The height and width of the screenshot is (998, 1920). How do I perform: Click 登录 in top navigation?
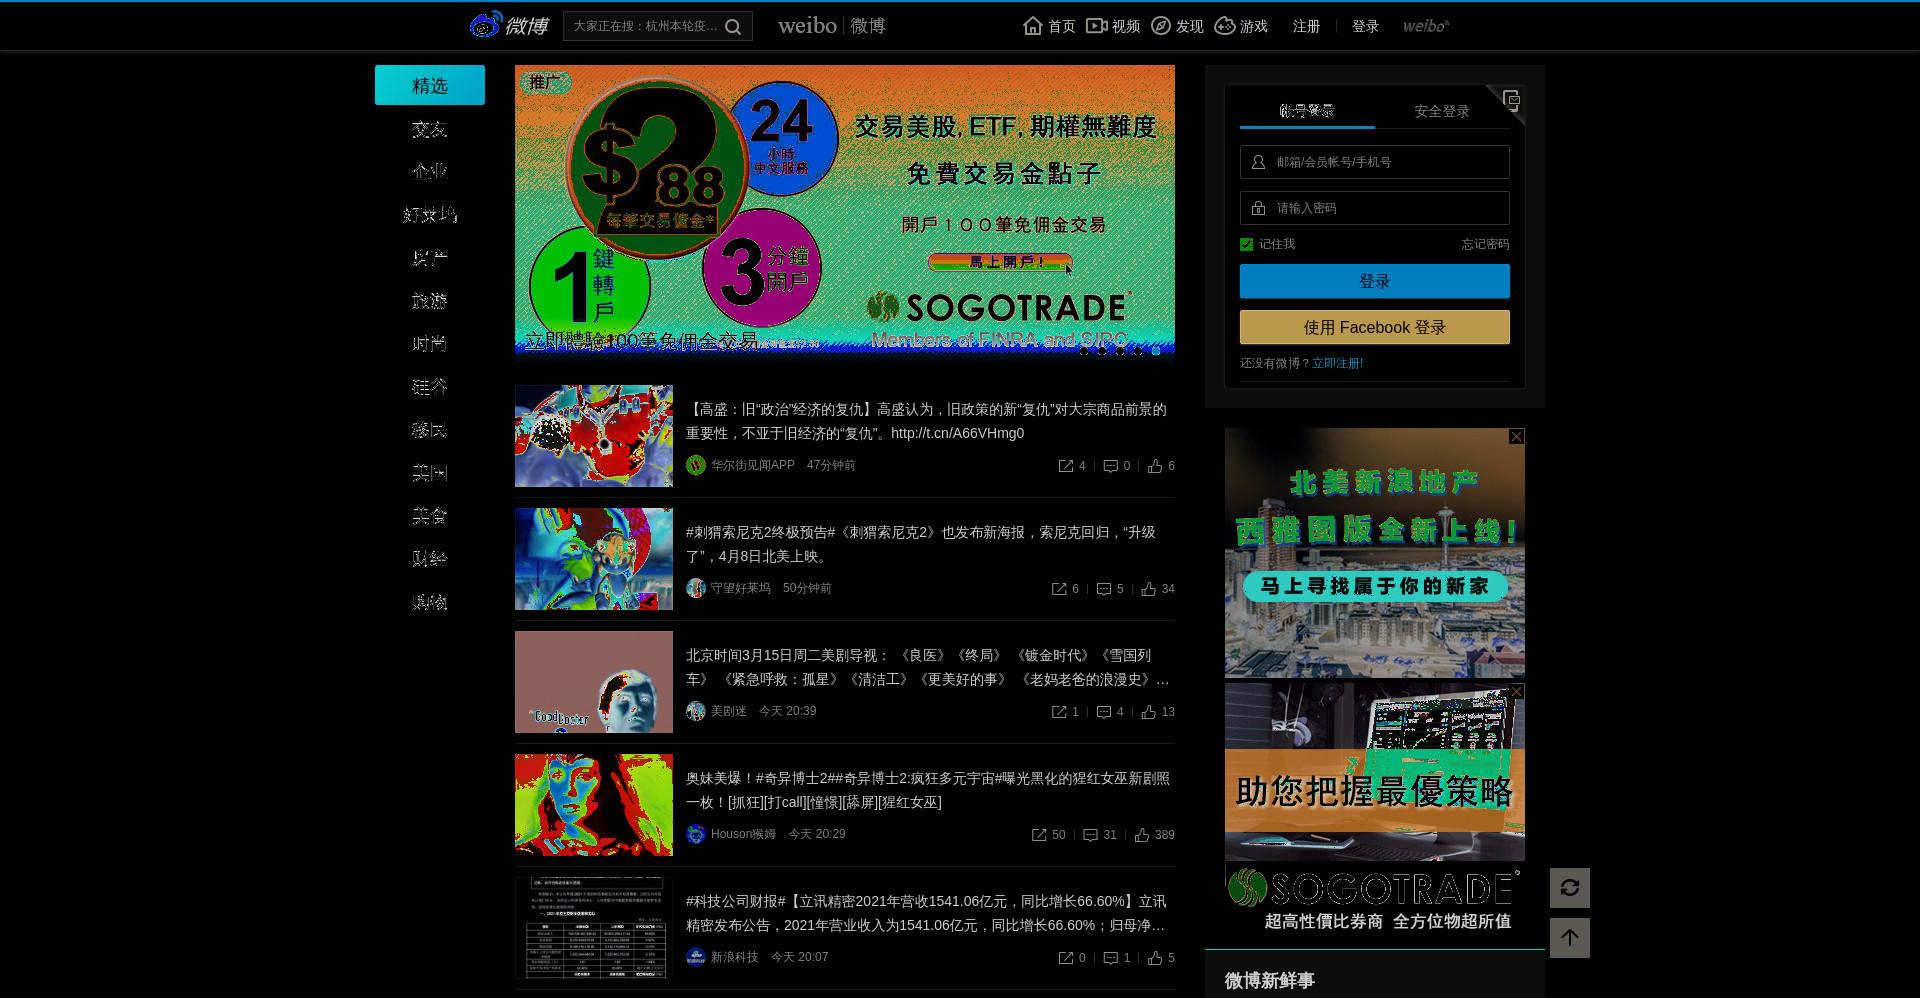tap(1365, 26)
